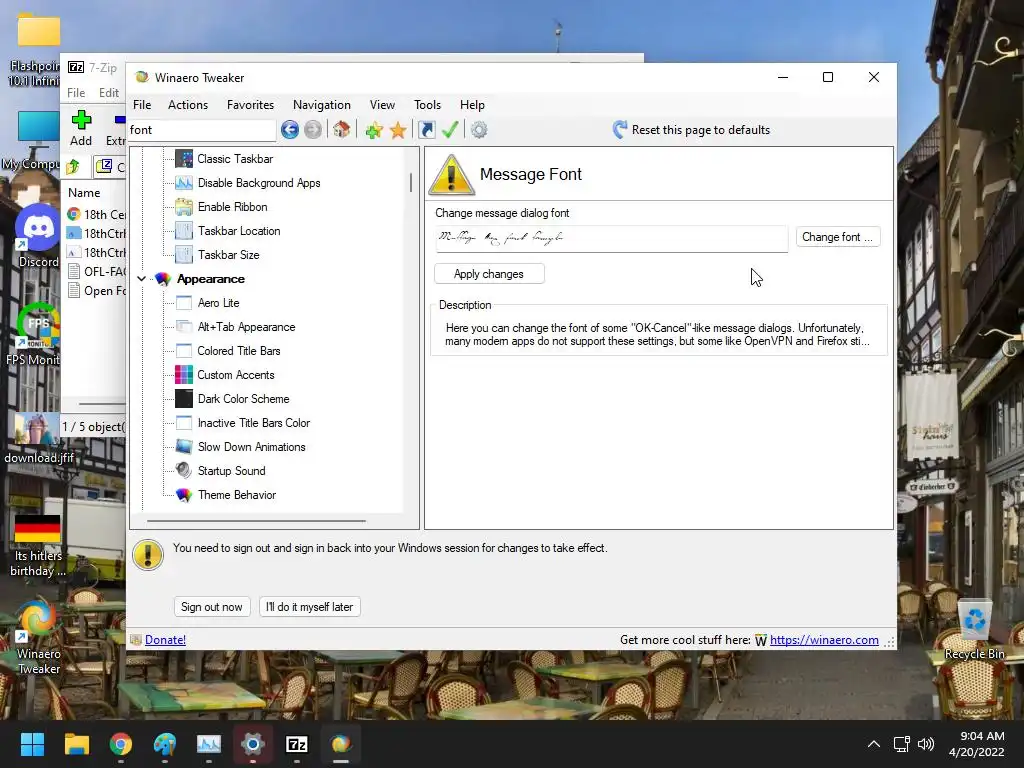
Task: Click the tree panel horizontal scrollbar
Action: (x=256, y=521)
